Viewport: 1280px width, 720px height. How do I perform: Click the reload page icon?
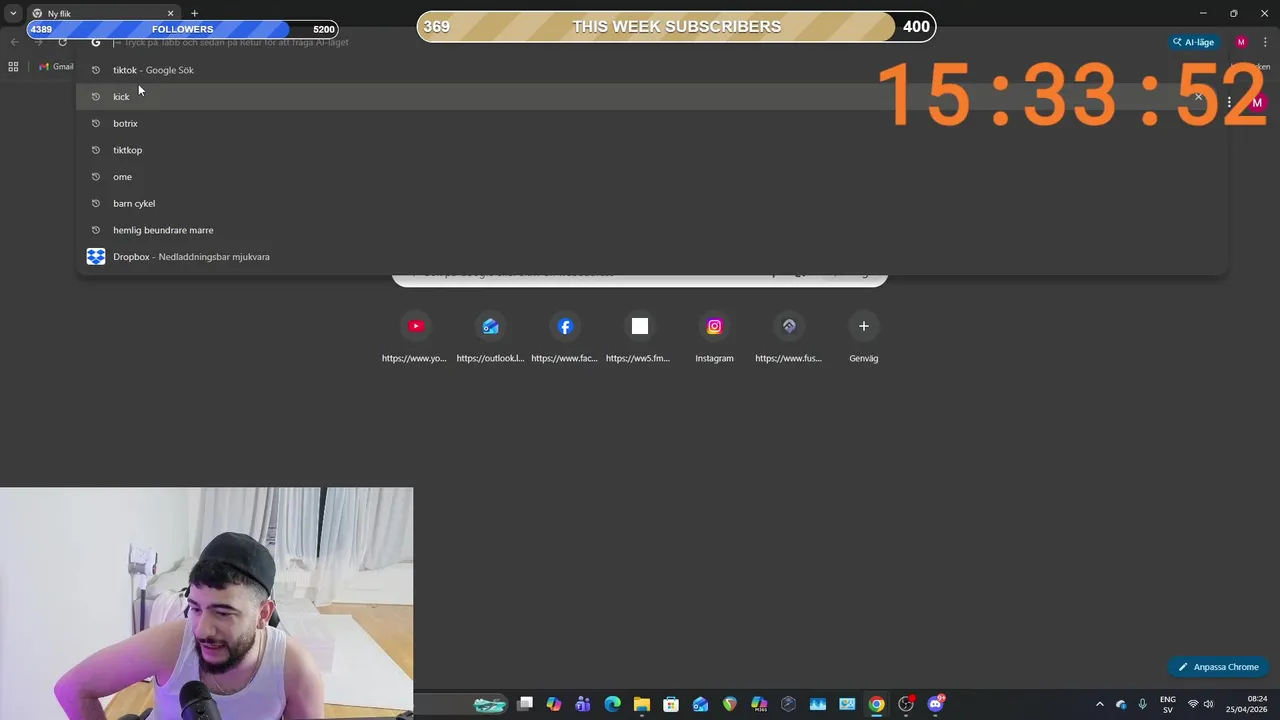click(62, 42)
